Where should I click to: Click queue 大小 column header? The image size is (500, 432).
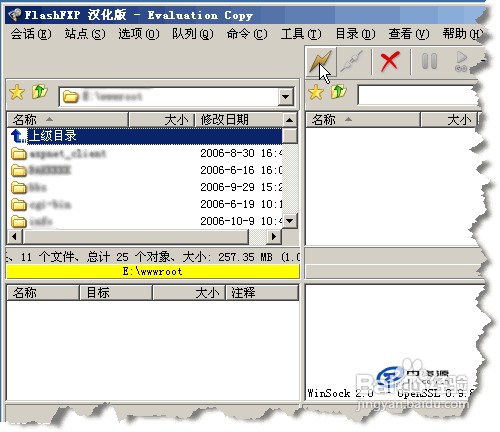click(x=189, y=293)
